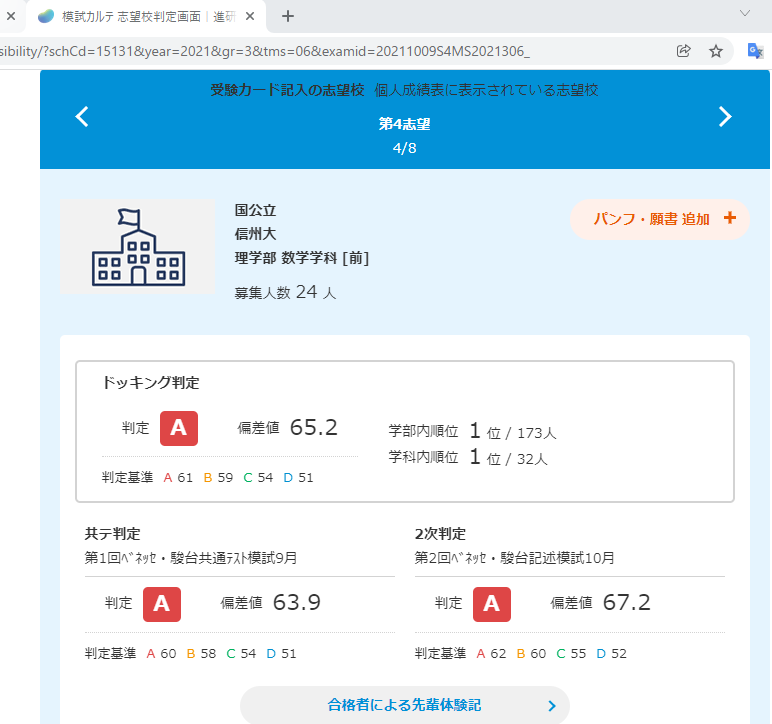772x724 pixels.
Task: Select the 受験カード記入の志望校 heading
Action: coord(288,90)
